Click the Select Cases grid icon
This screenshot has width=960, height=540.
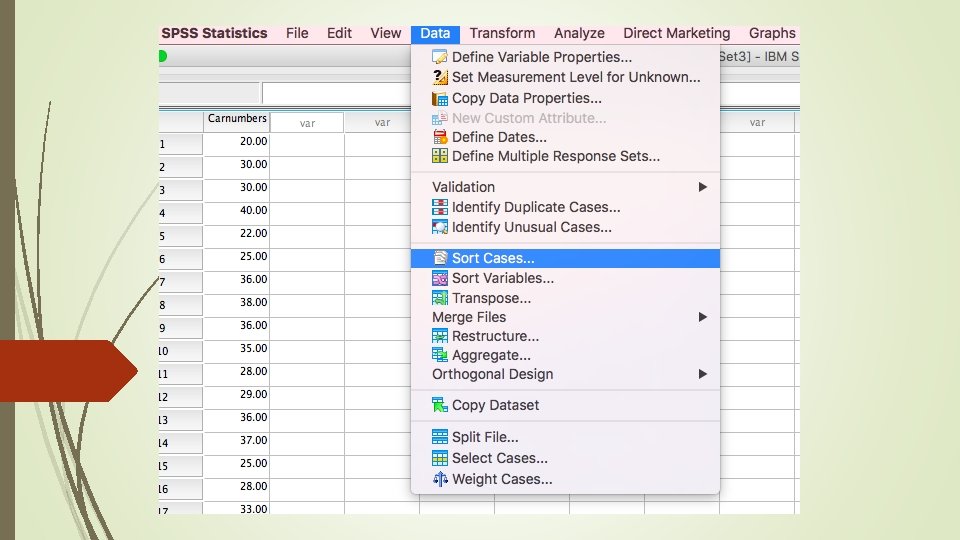click(x=440, y=458)
